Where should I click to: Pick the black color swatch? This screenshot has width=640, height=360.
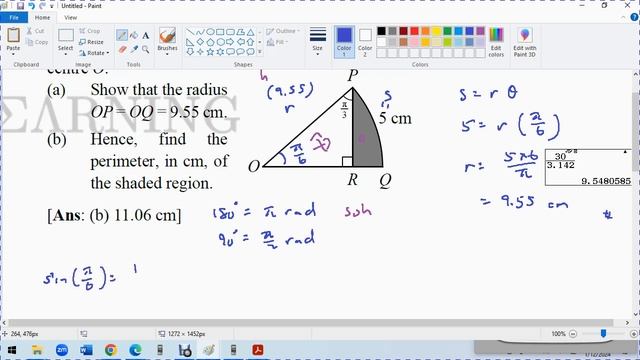(x=381, y=31)
